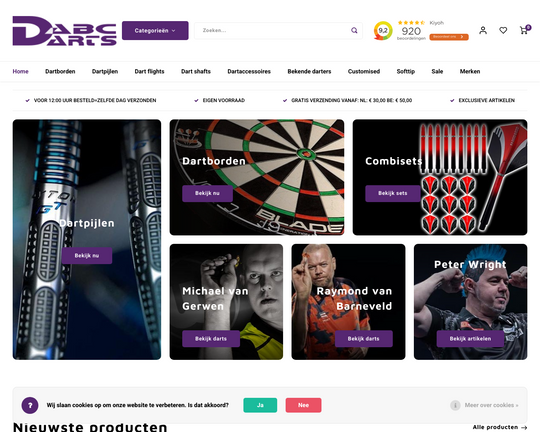
Task: Open the Peter Wright banner heading
Action: [470, 264]
